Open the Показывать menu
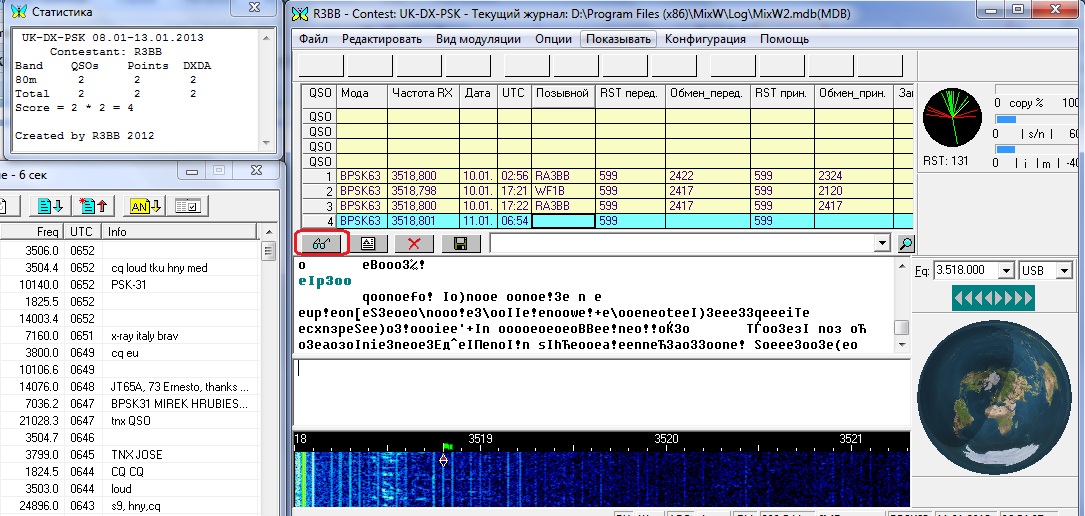 [x=617, y=39]
